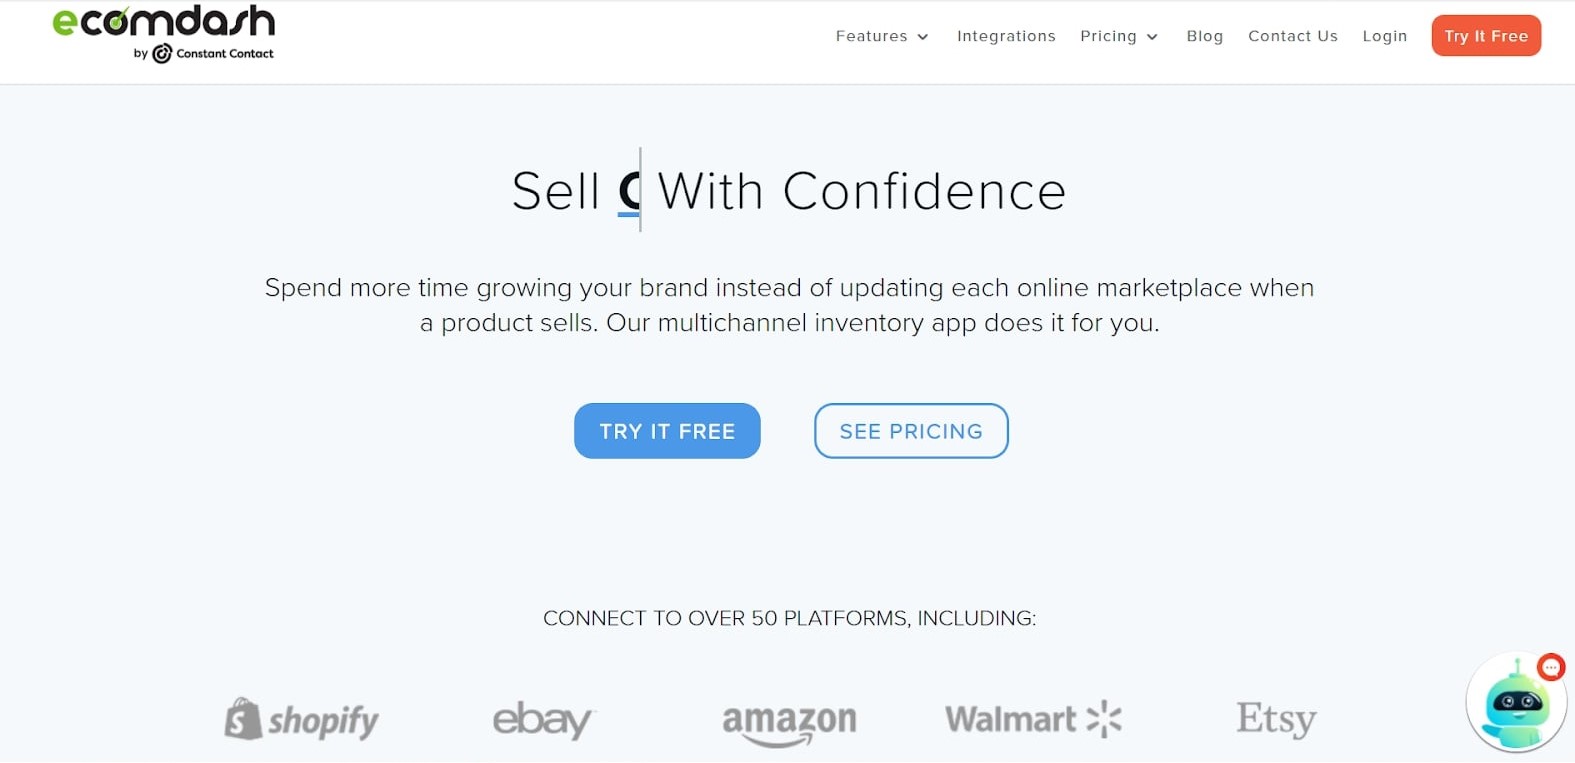This screenshot has height=763, width=1575.
Task: Click the eBay platform logo
Action: [x=543, y=720]
